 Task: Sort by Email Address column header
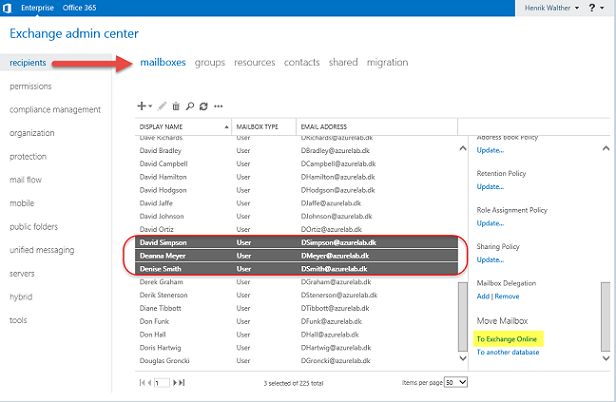click(377, 127)
